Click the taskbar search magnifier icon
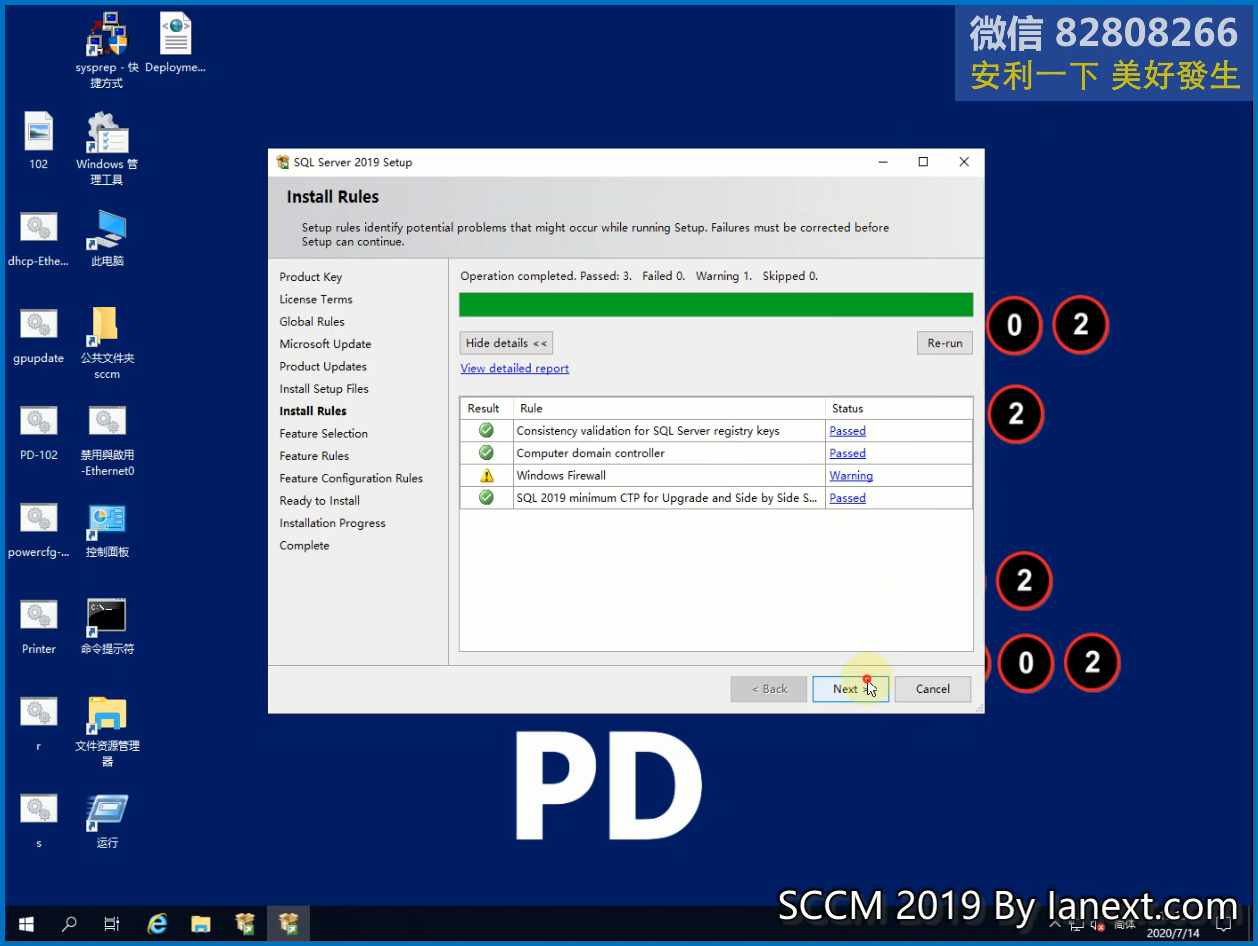1258x946 pixels. [x=69, y=924]
